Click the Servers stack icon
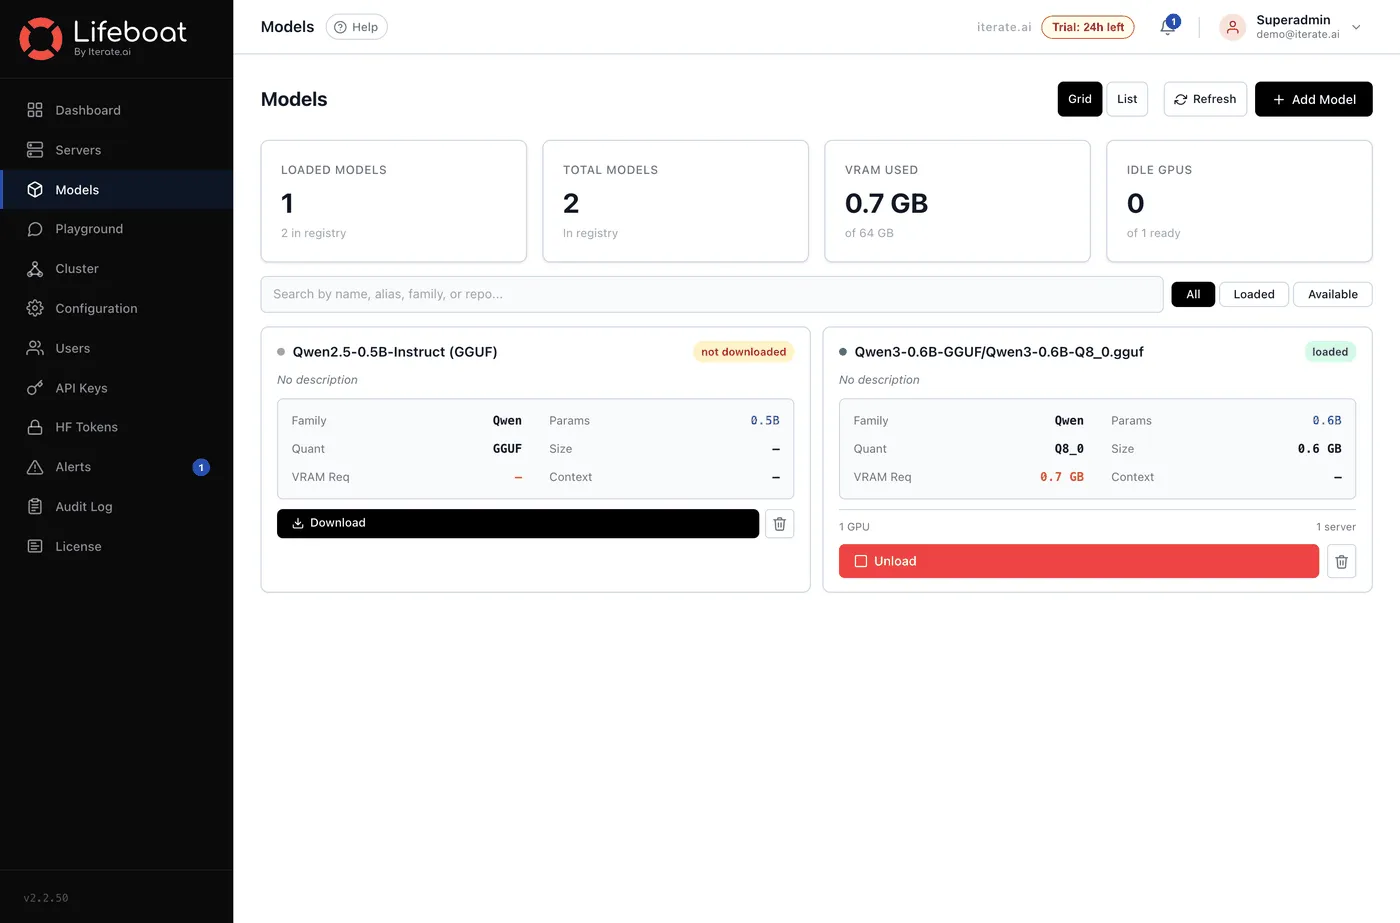 tap(35, 150)
